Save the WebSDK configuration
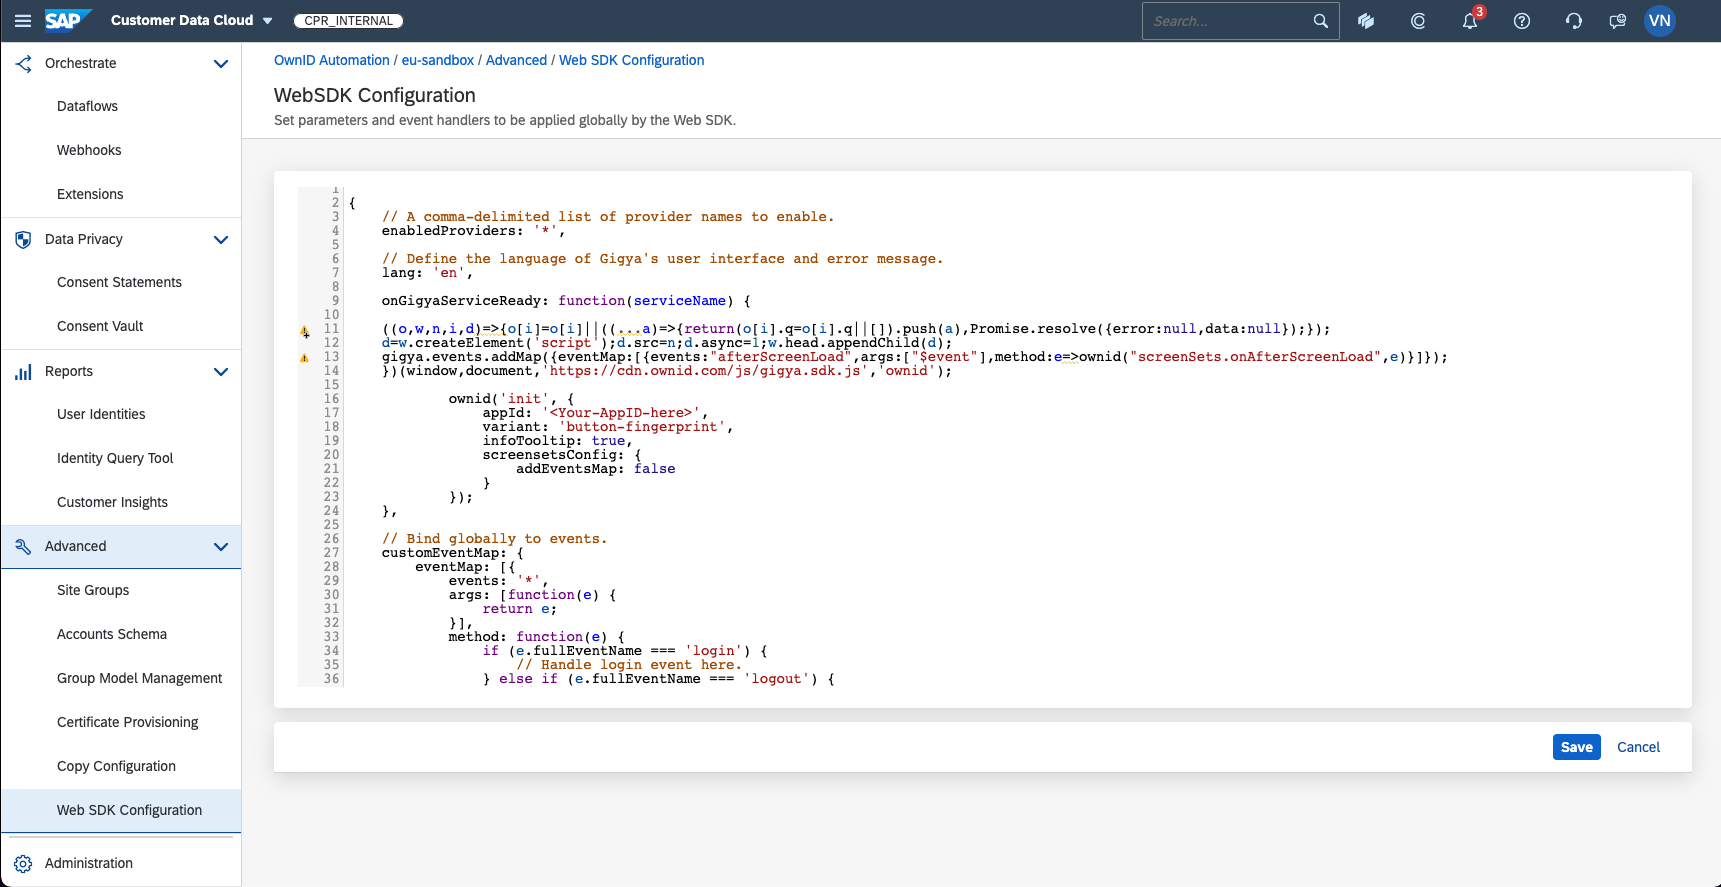Viewport: 1721px width, 887px height. pyautogui.click(x=1577, y=748)
